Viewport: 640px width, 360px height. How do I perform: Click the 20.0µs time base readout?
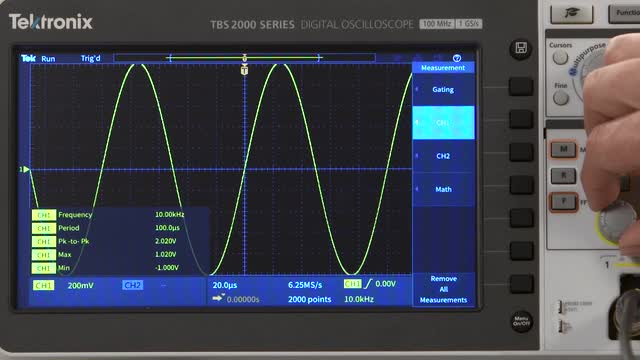(x=225, y=285)
